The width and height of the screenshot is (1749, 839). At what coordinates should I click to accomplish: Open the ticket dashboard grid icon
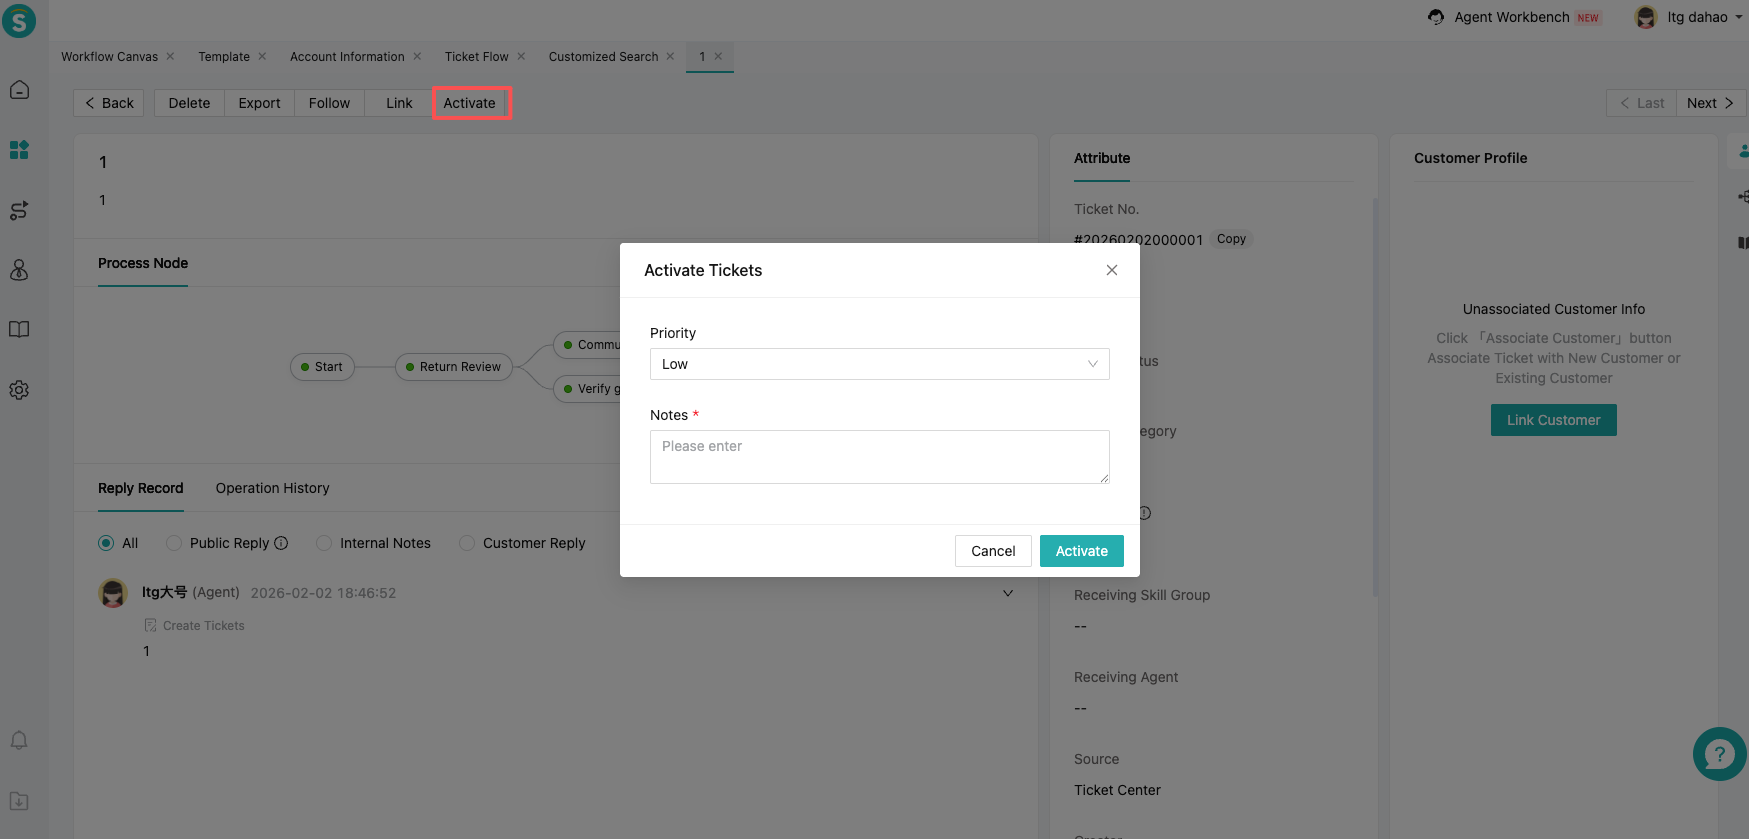pos(19,150)
